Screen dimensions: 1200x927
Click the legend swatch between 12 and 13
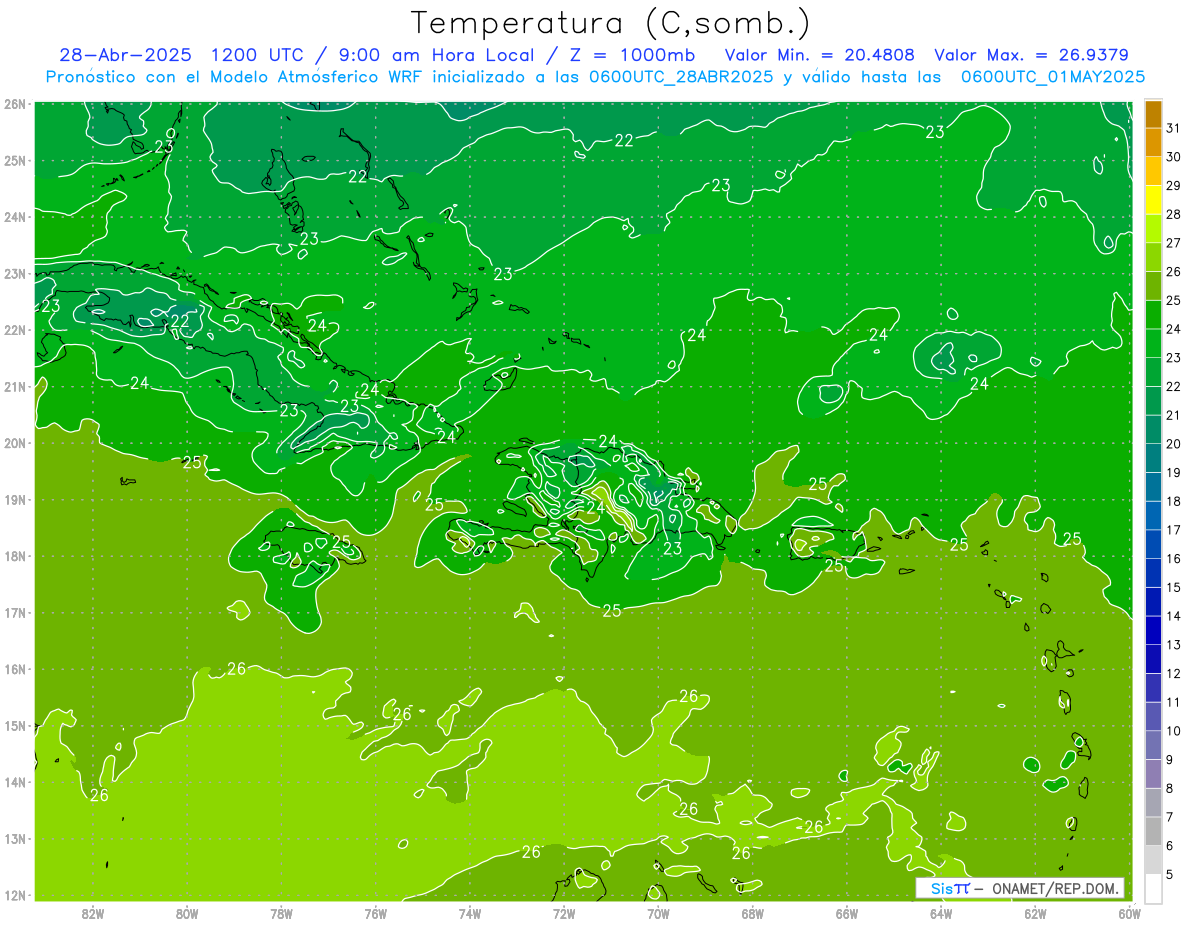click(1153, 658)
